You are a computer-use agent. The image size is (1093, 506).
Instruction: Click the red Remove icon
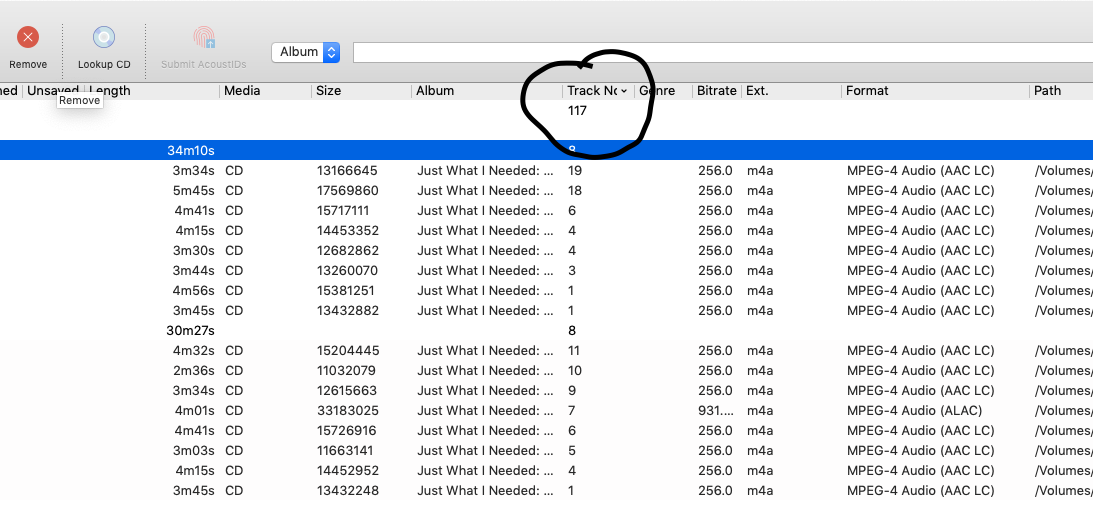28,38
